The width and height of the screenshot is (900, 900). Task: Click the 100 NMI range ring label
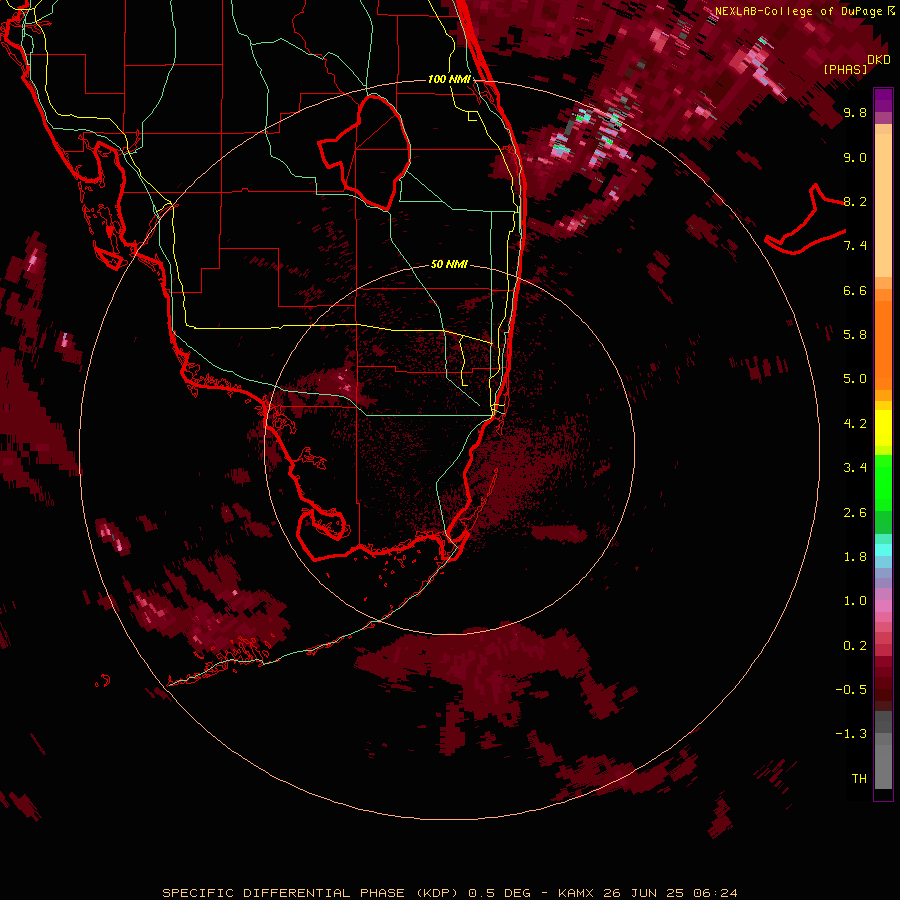(449, 79)
